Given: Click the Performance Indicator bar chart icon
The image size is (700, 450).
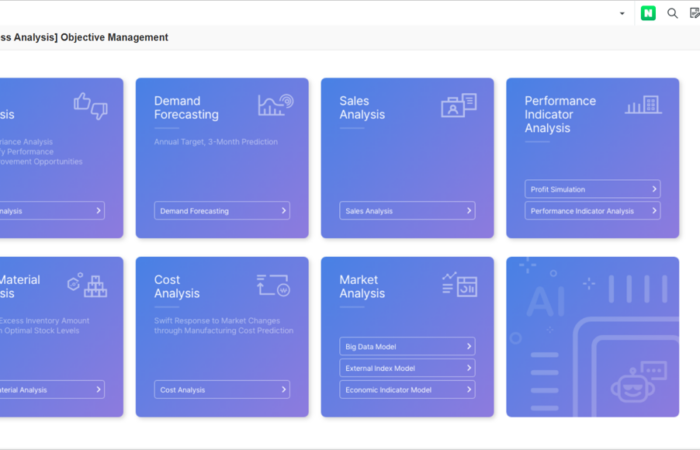Looking at the screenshot, I should click(x=642, y=104).
